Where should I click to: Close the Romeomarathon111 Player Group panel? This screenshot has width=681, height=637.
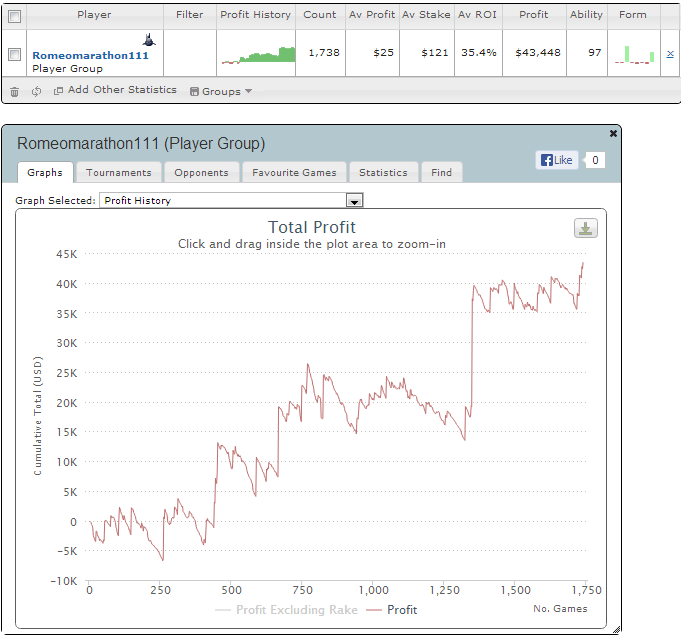[613, 133]
